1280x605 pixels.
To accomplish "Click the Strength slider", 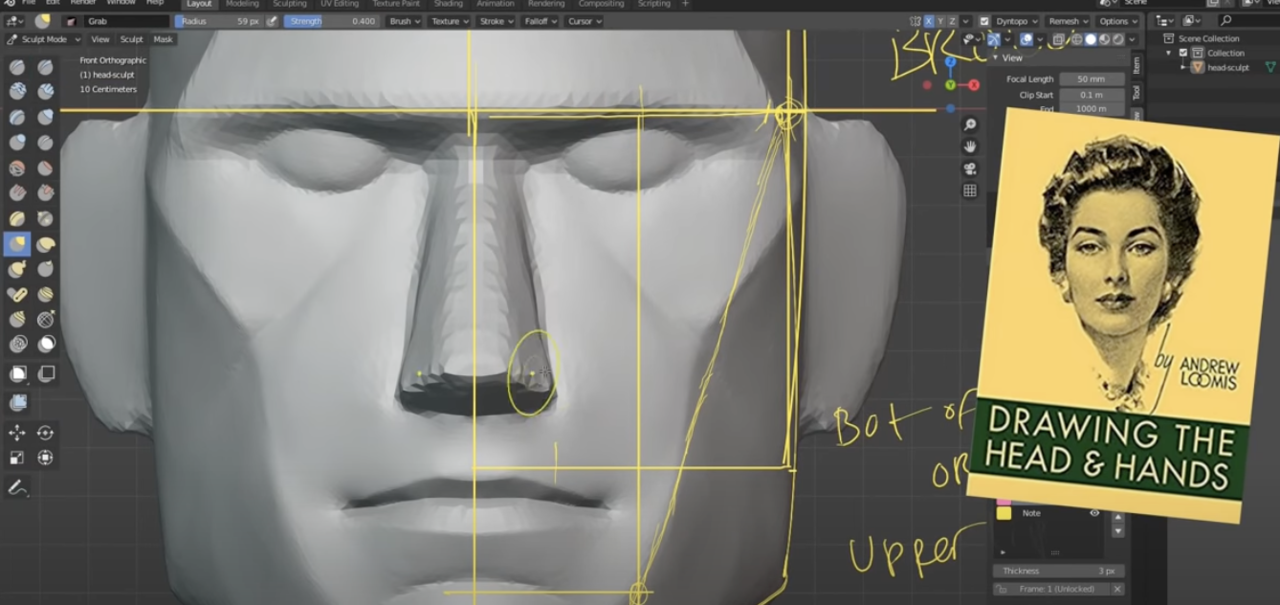I will 332,21.
